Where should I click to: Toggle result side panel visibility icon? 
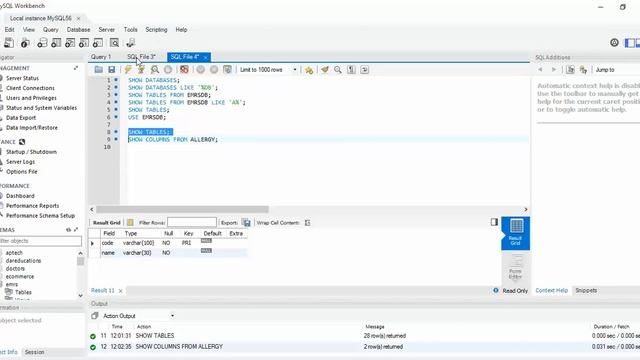(494, 222)
